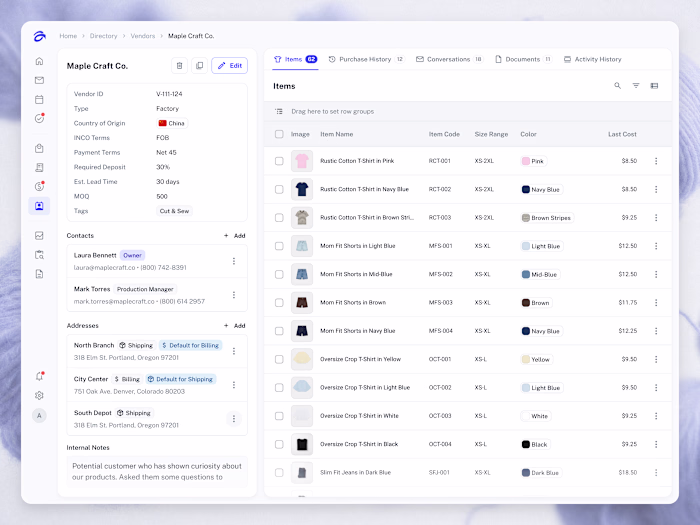Open the mail icon in left sidebar
This screenshot has width=700, height=525.
pos(39,80)
